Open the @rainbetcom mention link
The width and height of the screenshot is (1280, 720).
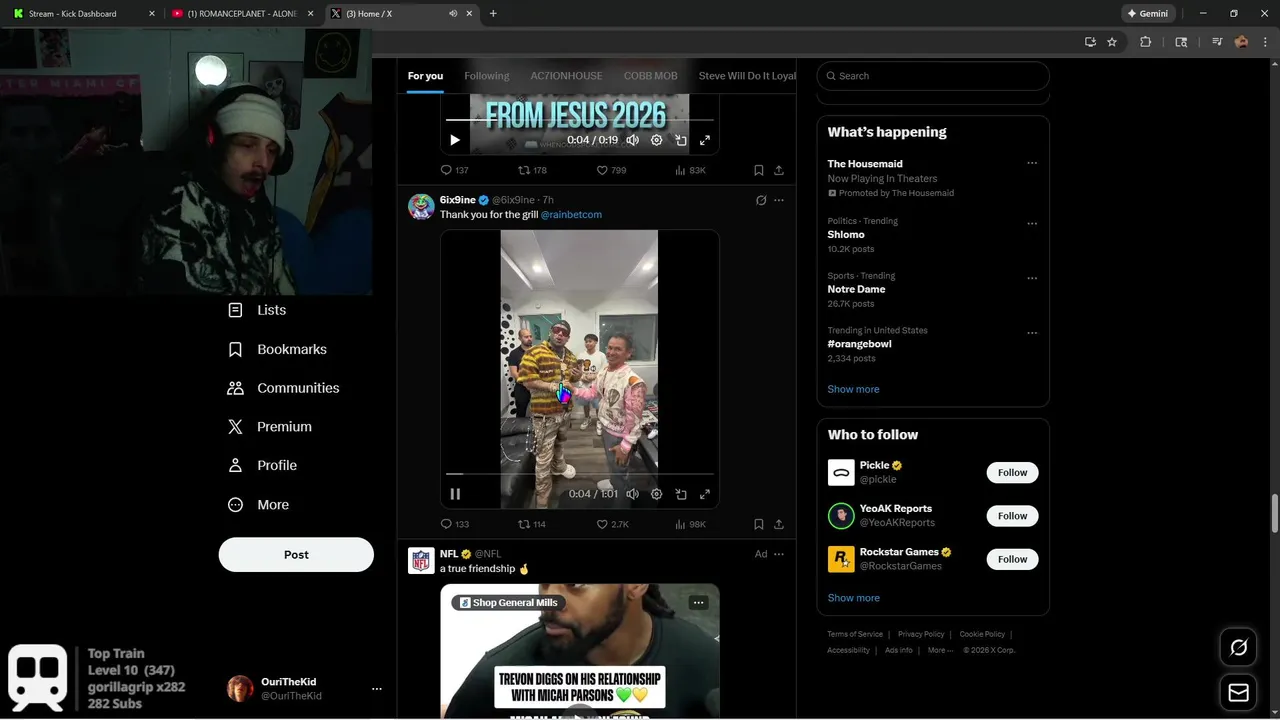[571, 215]
